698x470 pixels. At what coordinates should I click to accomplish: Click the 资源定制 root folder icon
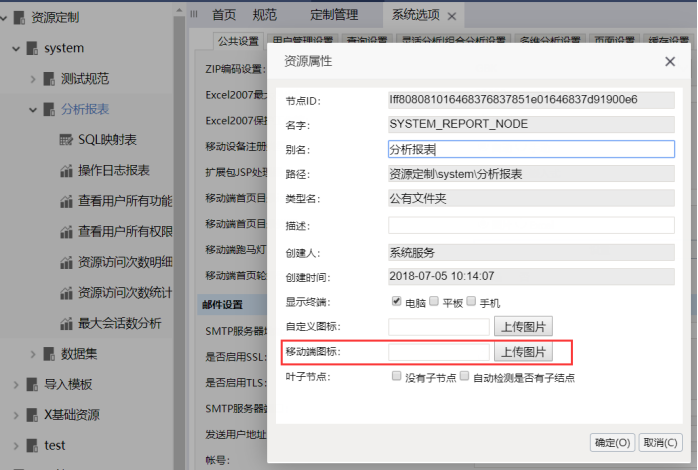coord(19,18)
